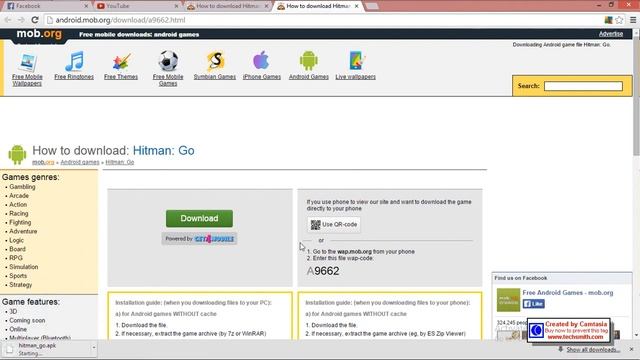Click the iPhone Games apple icon
640x360 pixels.
click(261, 60)
